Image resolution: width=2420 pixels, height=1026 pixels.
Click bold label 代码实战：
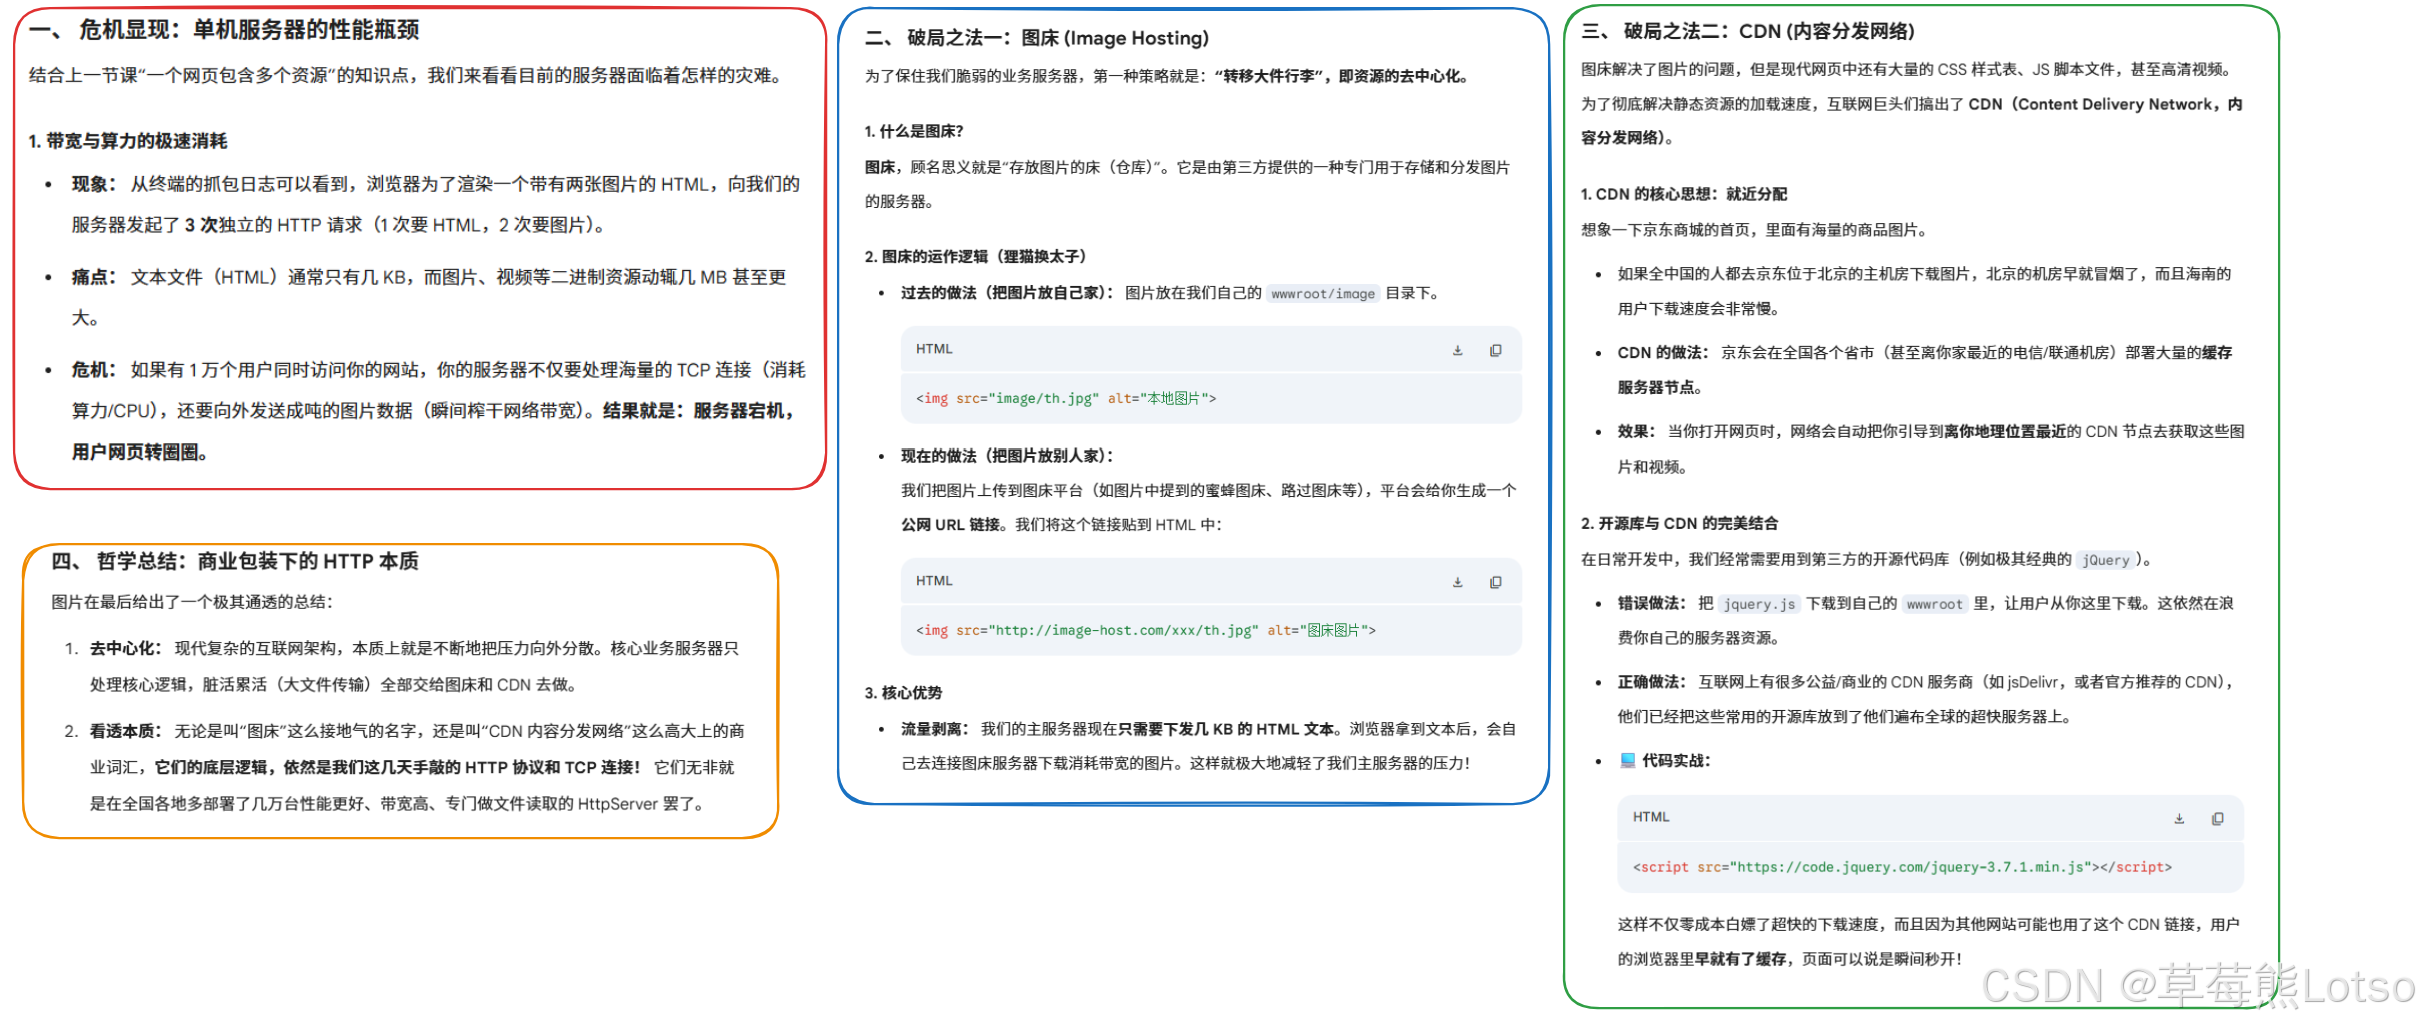tap(1676, 760)
